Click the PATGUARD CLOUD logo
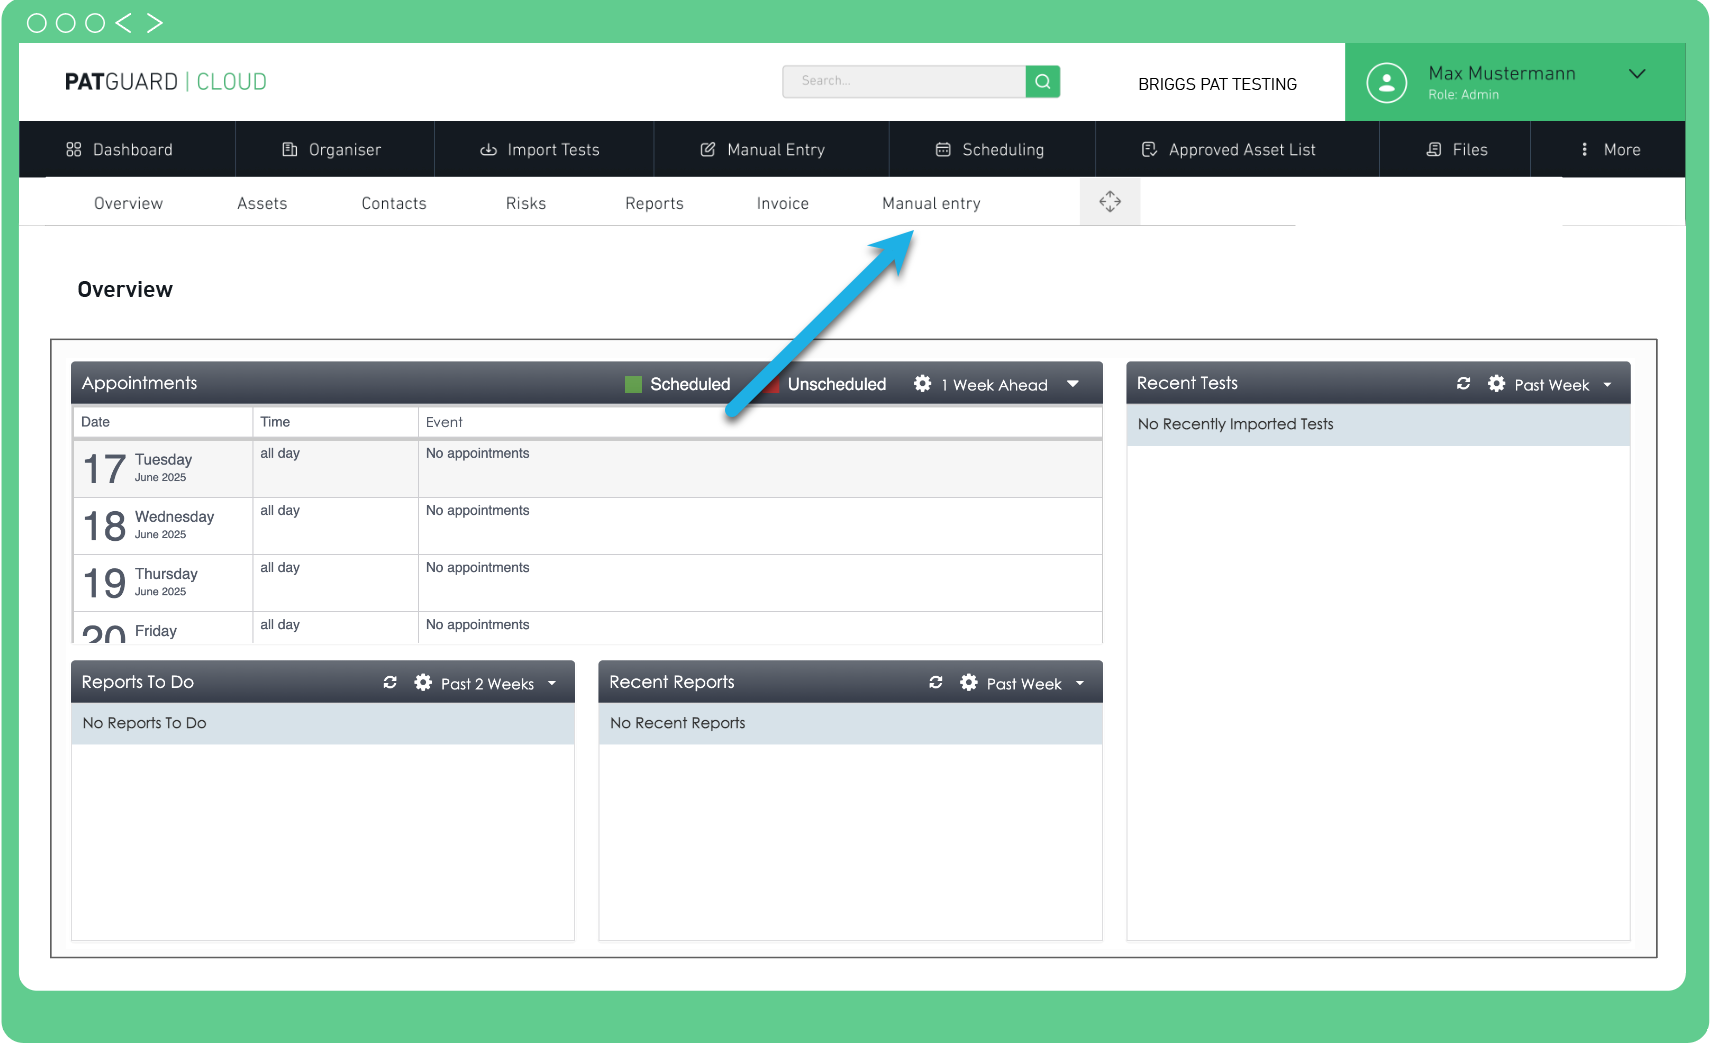This screenshot has width=1710, height=1048. (x=166, y=82)
